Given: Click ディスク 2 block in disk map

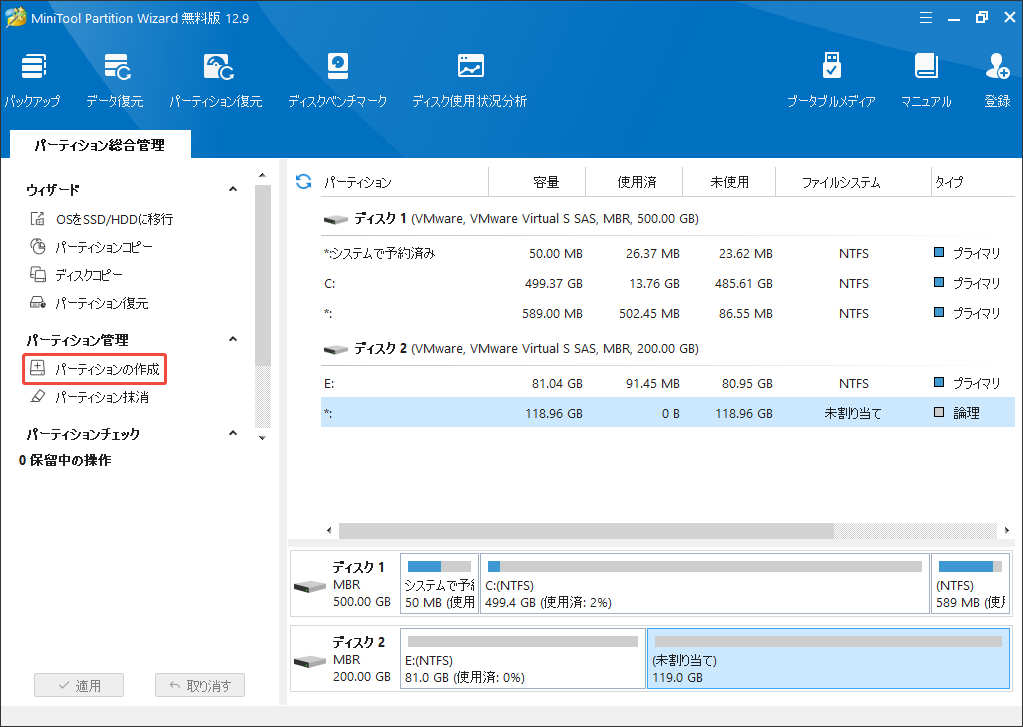Looking at the screenshot, I should pyautogui.click(x=345, y=658).
